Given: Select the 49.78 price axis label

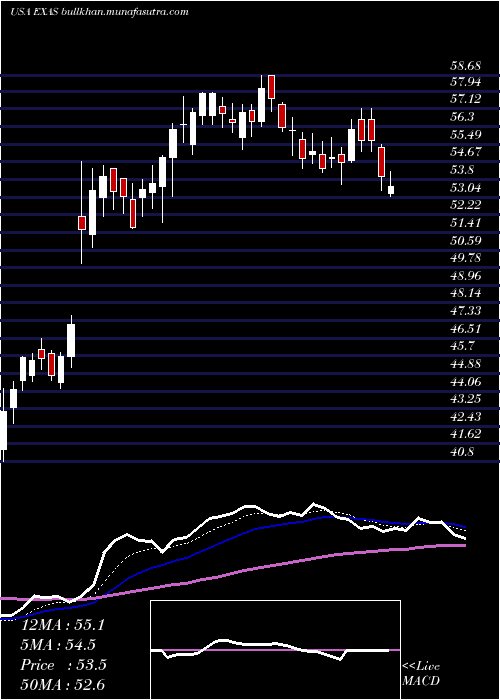Looking at the screenshot, I should [x=465, y=258].
